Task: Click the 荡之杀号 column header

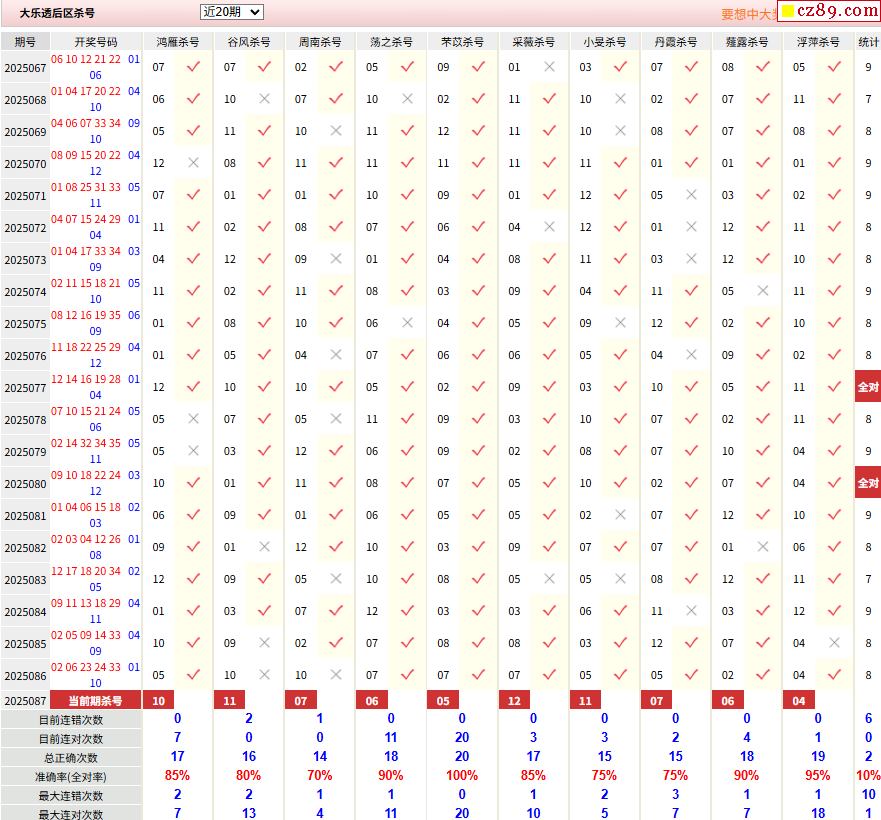Action: pyautogui.click(x=391, y=42)
